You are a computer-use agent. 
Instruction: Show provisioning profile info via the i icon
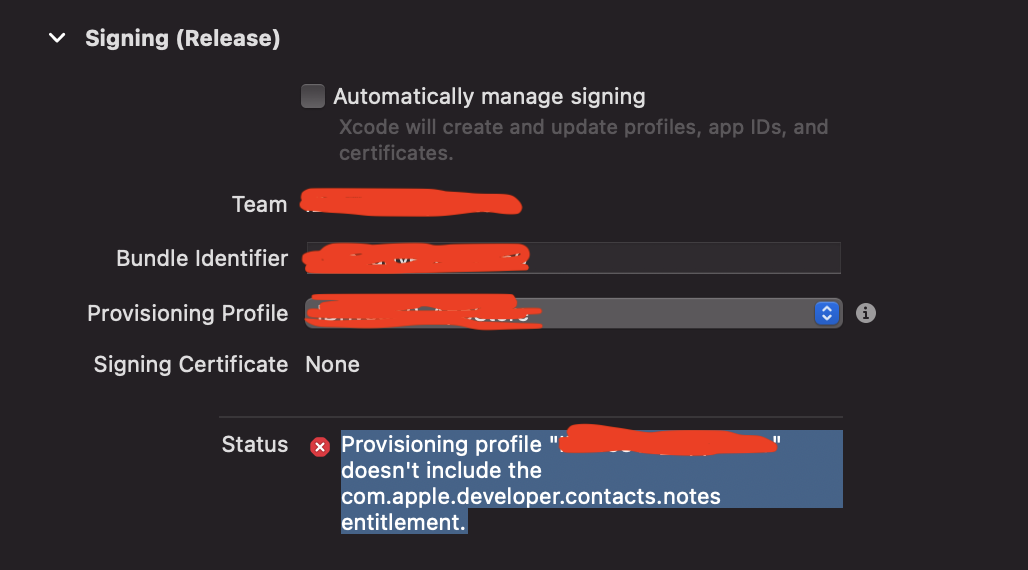[865, 313]
